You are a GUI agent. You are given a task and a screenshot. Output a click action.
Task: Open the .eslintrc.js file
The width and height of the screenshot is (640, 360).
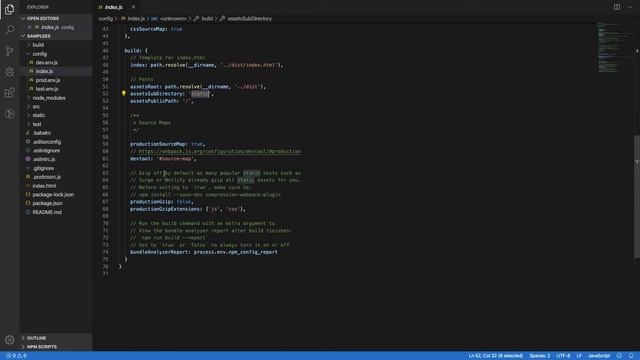(44, 159)
